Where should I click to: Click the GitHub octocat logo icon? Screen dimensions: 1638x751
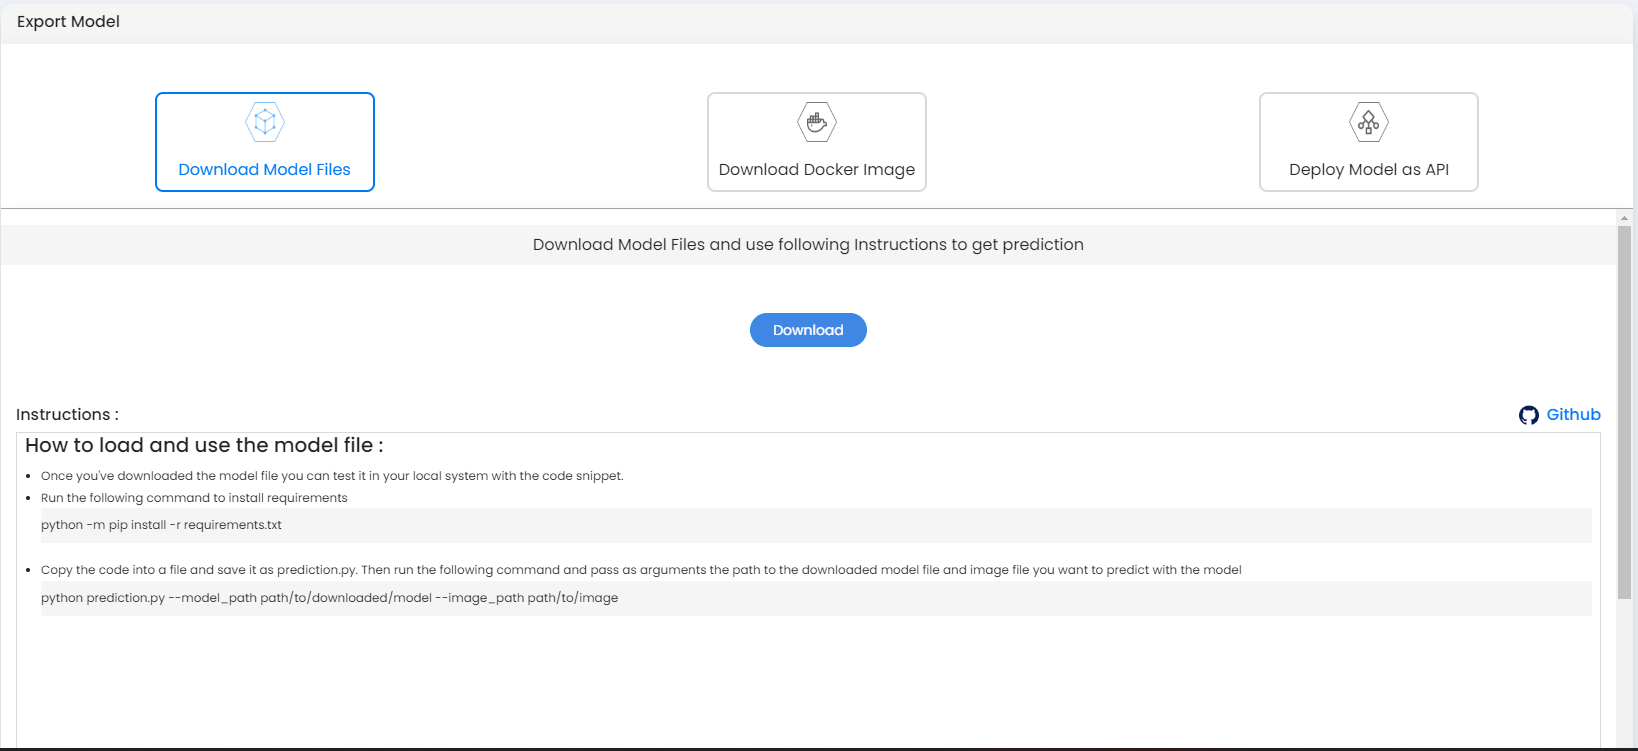[1529, 415]
